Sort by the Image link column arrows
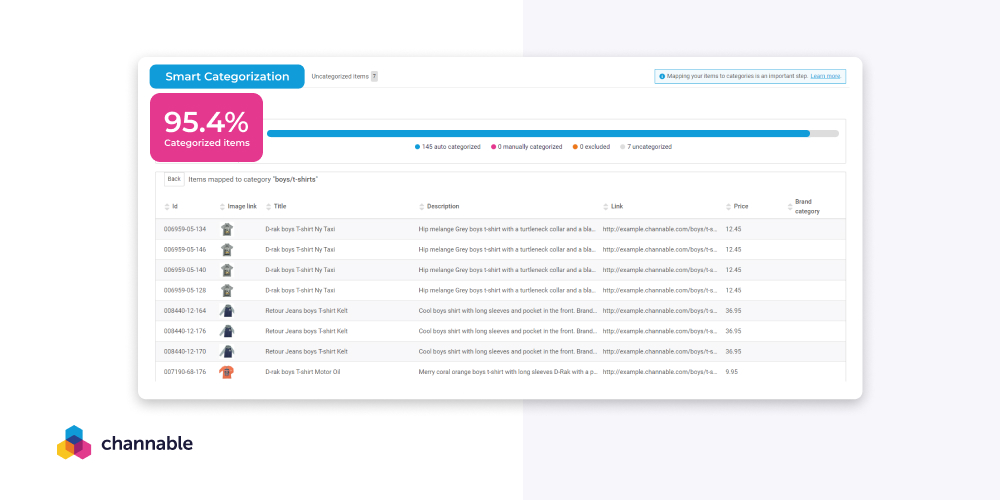 click(223, 207)
